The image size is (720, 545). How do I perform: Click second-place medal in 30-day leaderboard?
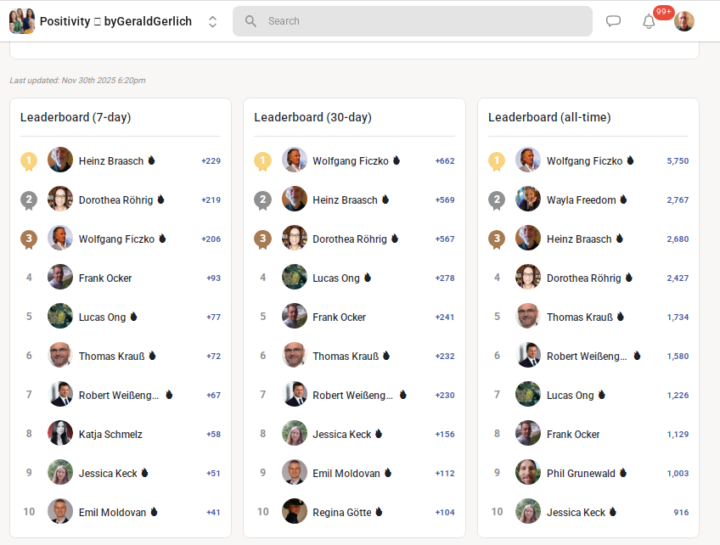tap(263, 200)
